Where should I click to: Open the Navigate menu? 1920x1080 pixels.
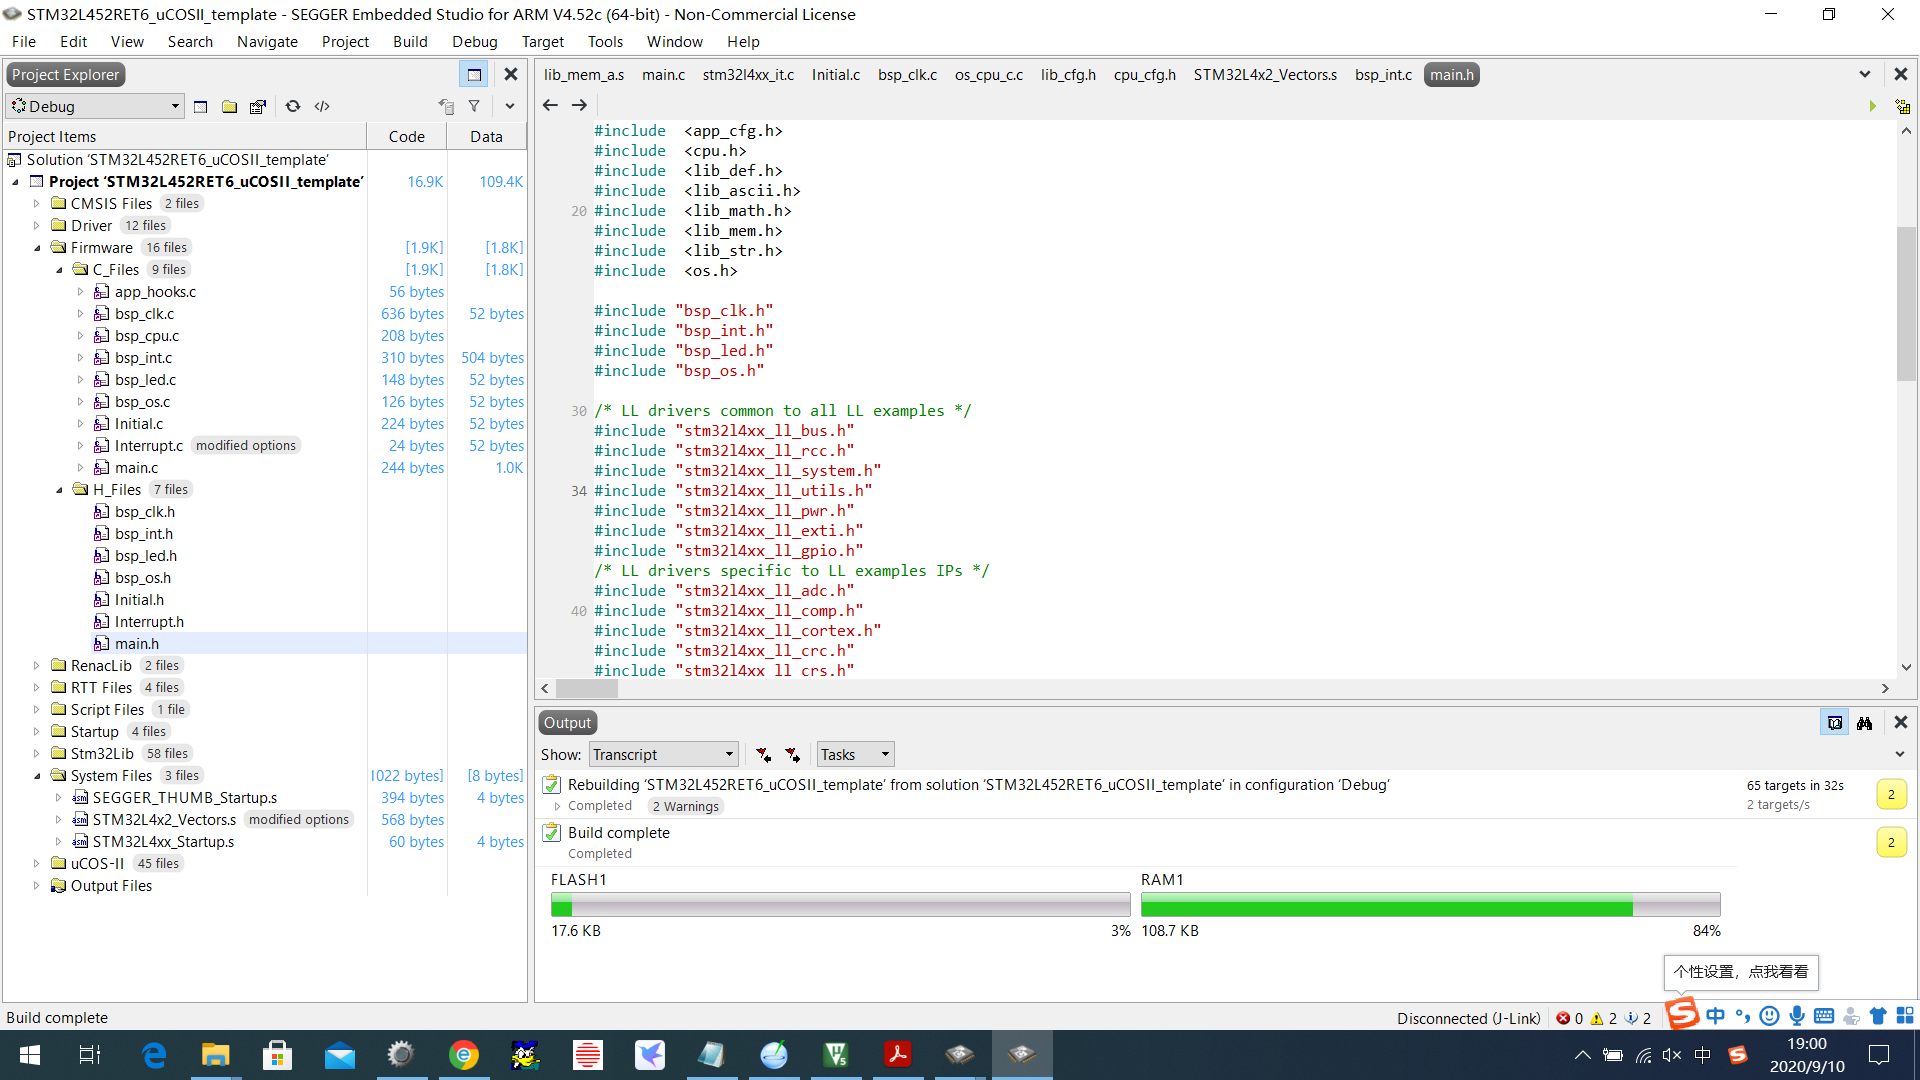(267, 42)
